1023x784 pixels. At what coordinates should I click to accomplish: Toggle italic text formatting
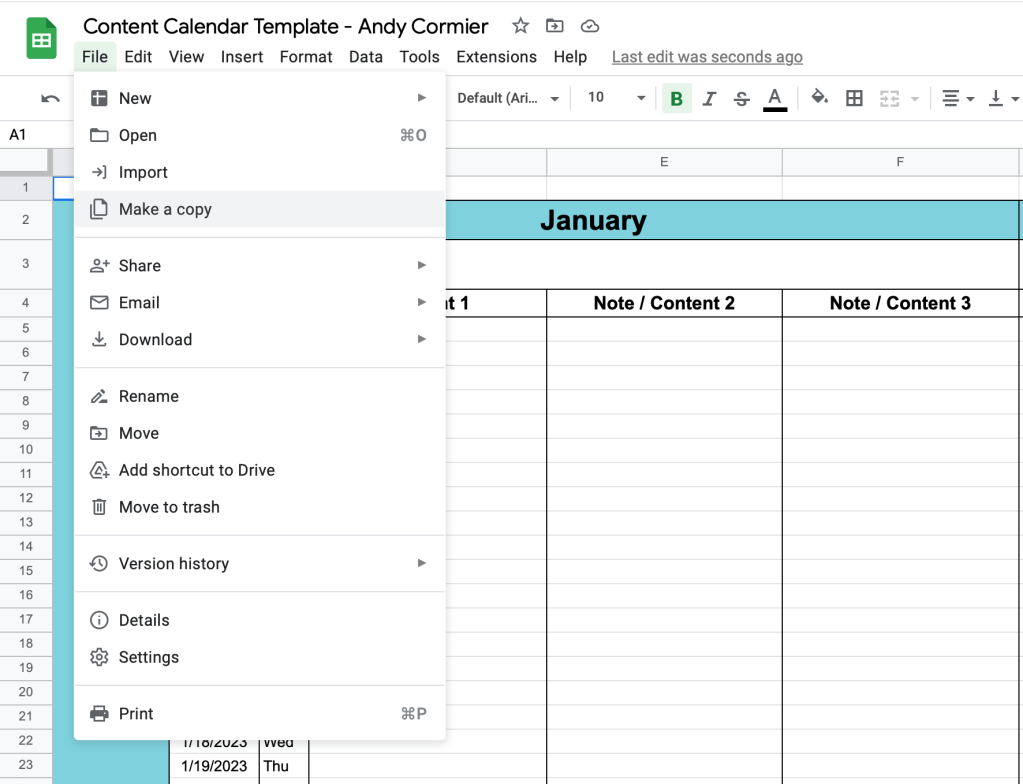point(709,98)
